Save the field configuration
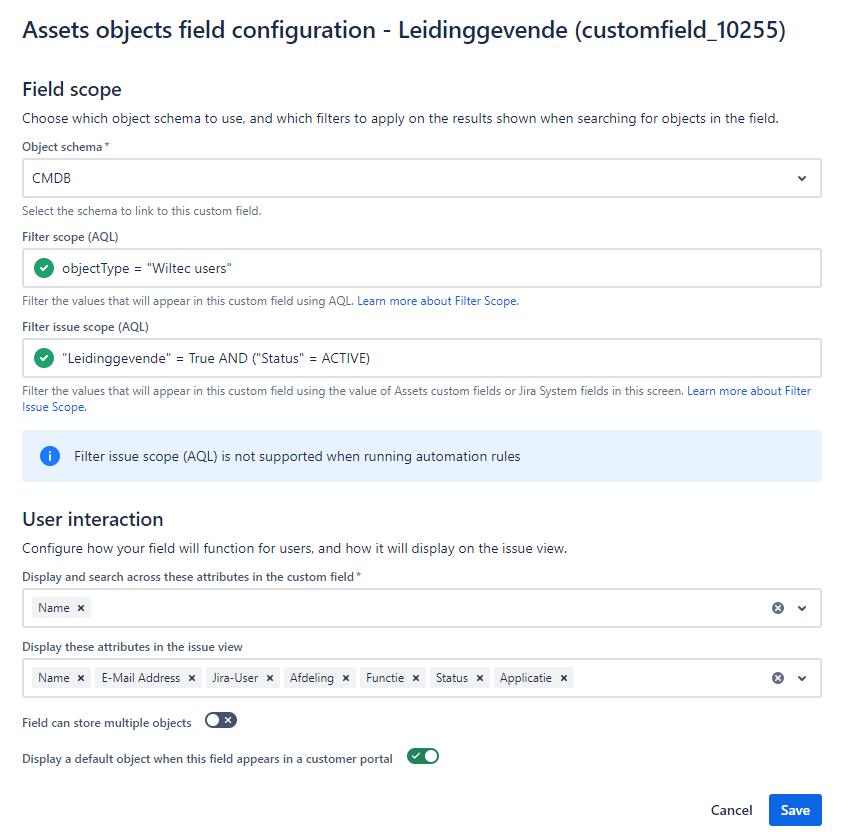This screenshot has width=851, height=836. click(794, 810)
